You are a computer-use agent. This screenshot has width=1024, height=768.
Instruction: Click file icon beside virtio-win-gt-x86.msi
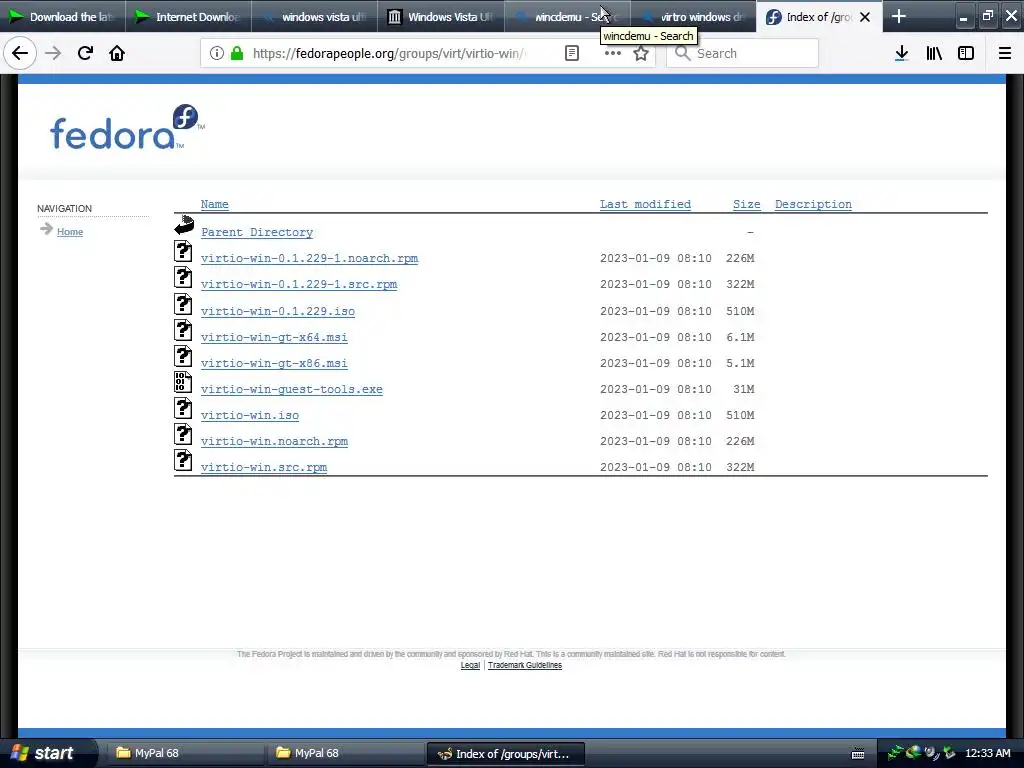(x=184, y=356)
